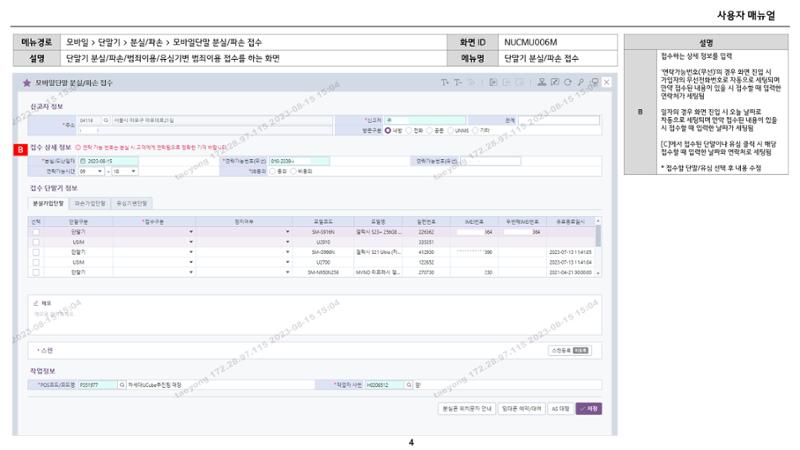Image resolution: width=800 pixels, height=450 pixels.
Task: Select the 기타 visit type radio button
Action: (476, 131)
